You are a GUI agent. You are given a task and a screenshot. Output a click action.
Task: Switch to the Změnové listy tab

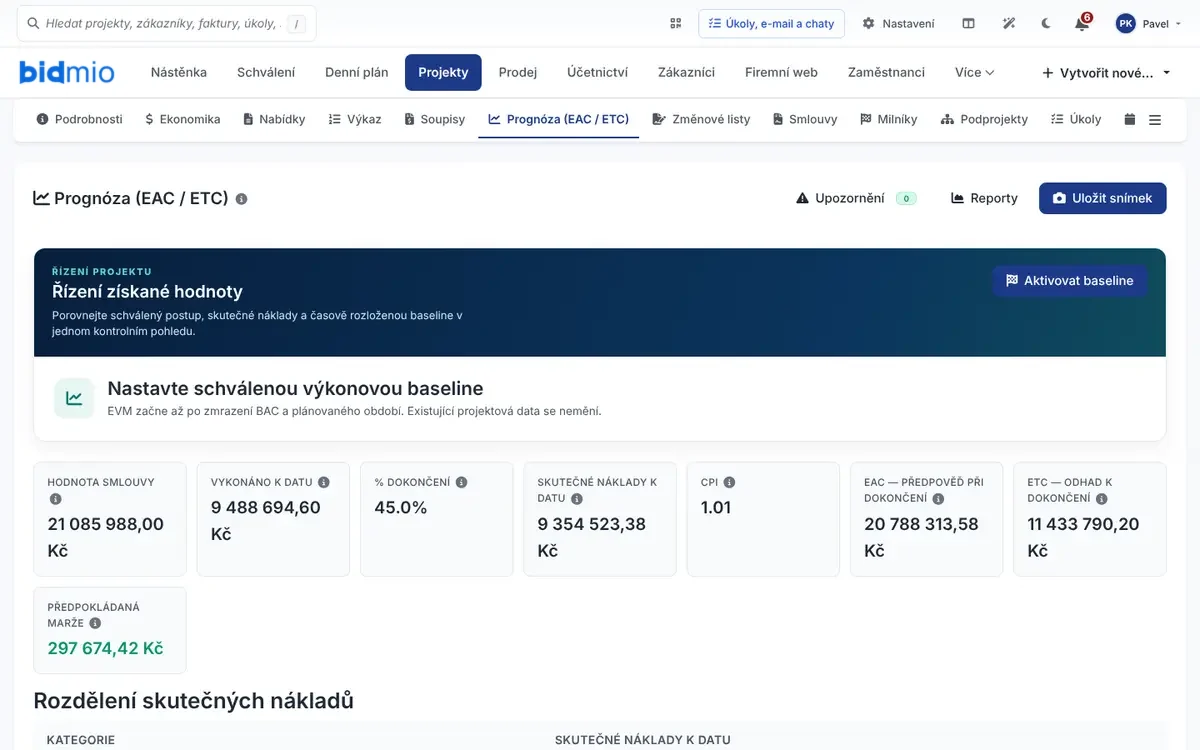(x=701, y=119)
